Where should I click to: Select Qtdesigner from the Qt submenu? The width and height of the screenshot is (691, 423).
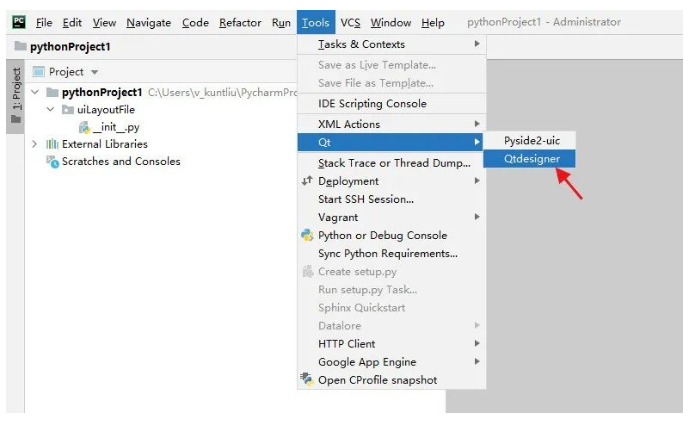point(529,159)
